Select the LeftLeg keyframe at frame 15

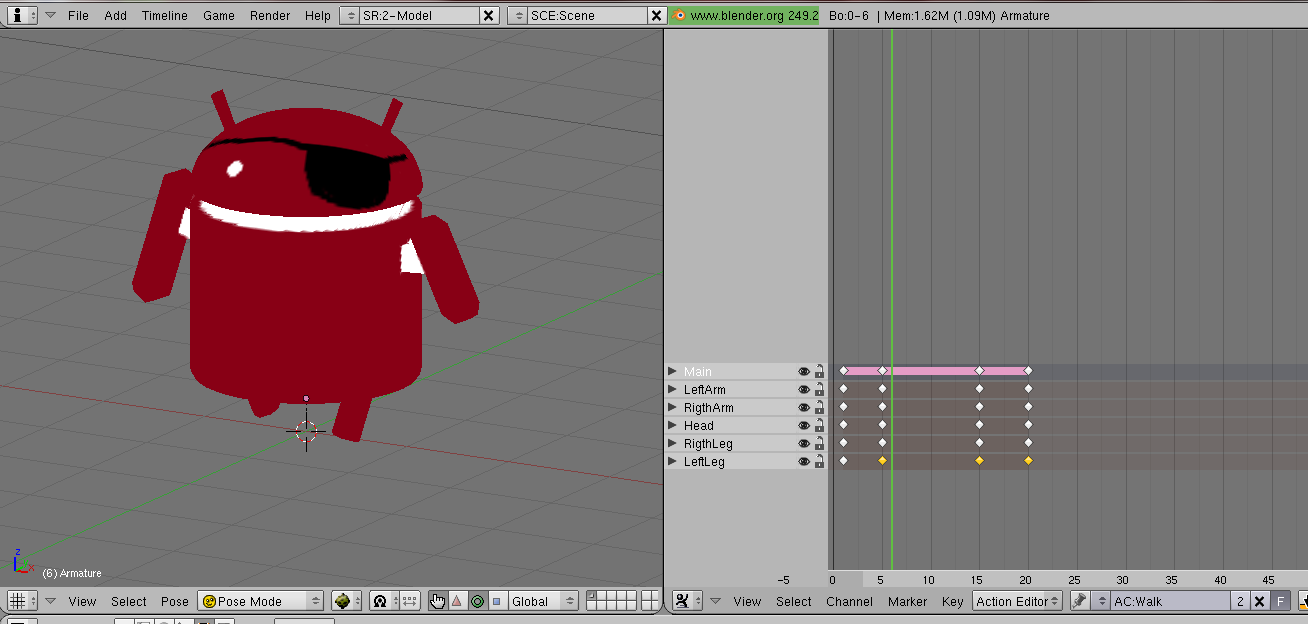click(x=979, y=460)
